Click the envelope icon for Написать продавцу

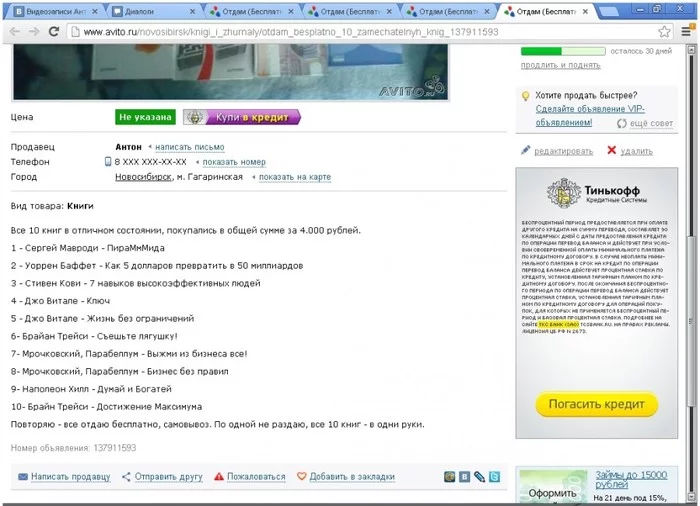(23, 477)
